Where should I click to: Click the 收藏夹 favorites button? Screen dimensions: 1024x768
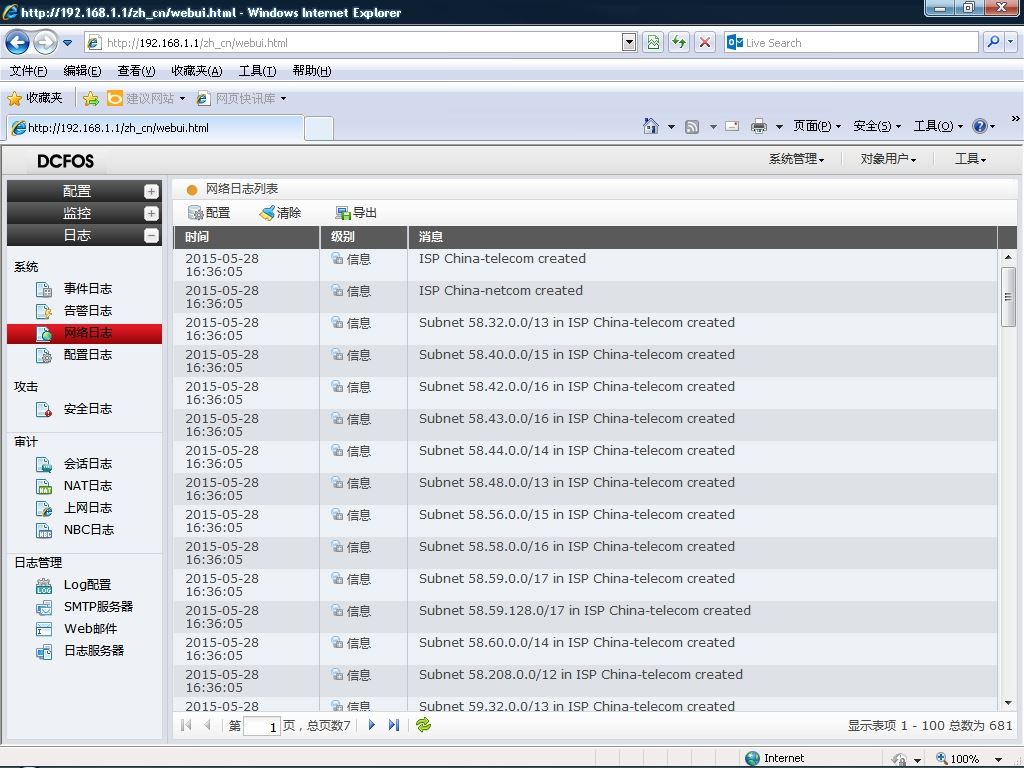[x=35, y=99]
